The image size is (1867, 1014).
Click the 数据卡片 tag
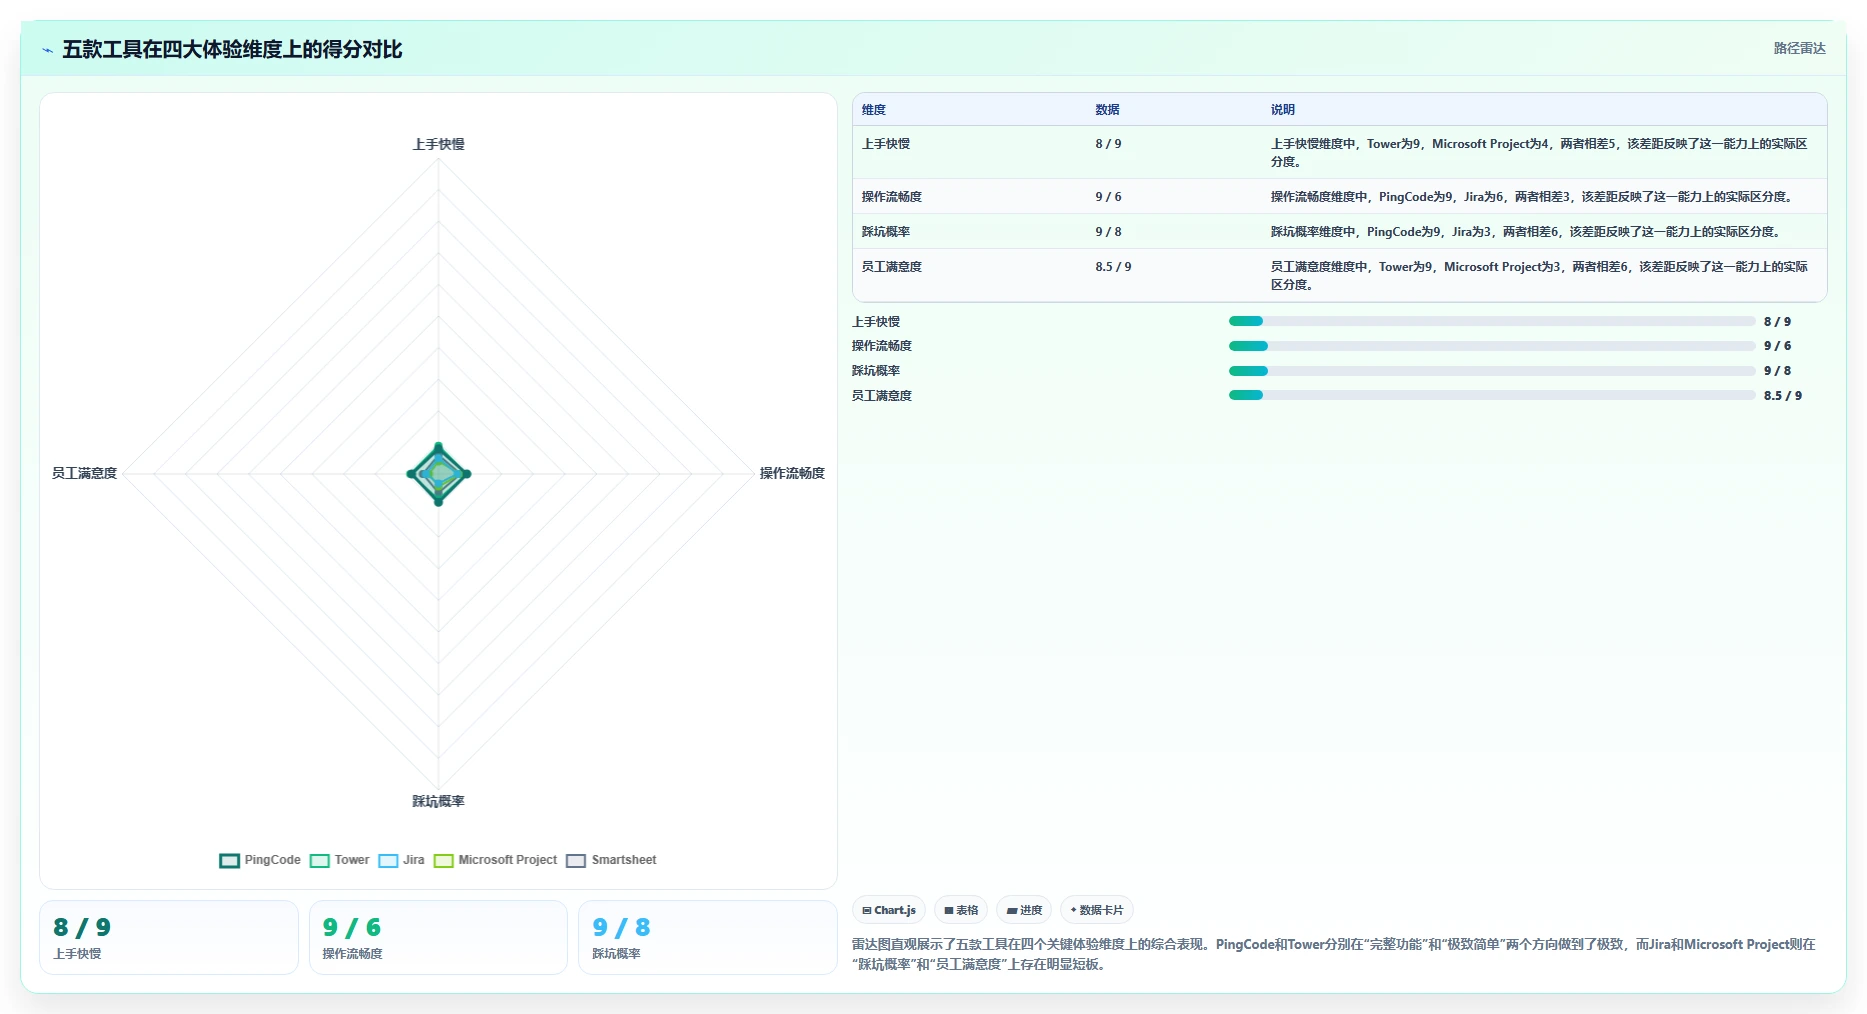pyautogui.click(x=1097, y=910)
